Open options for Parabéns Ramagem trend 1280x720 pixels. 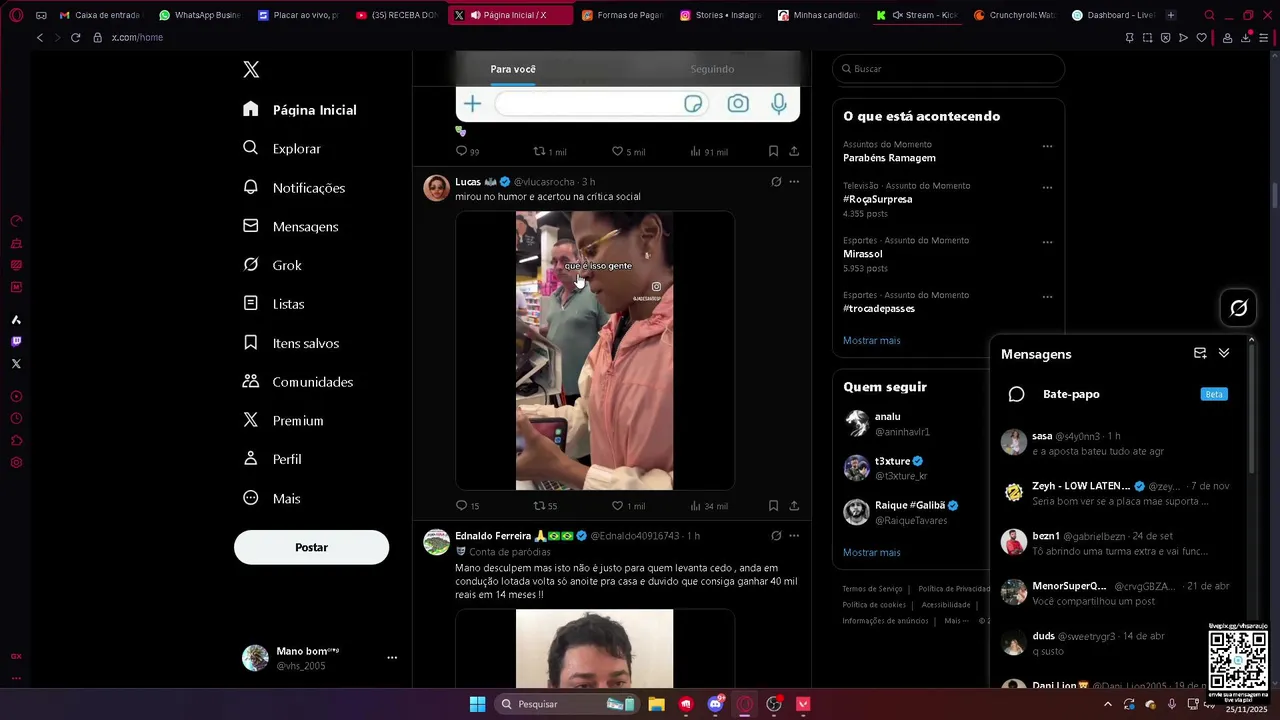point(1047,146)
